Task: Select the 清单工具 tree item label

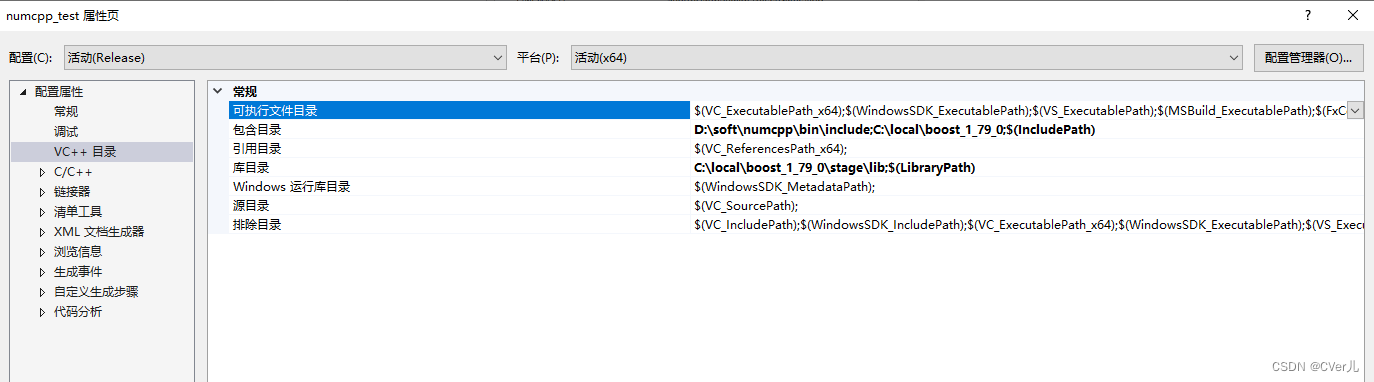Action: coord(78,212)
